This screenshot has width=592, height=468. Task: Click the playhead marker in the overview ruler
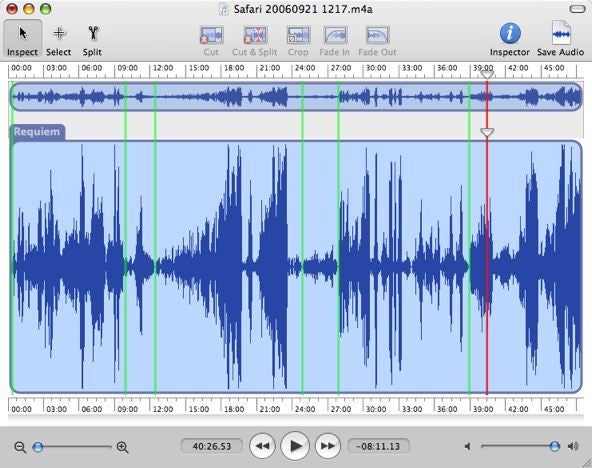[487, 75]
